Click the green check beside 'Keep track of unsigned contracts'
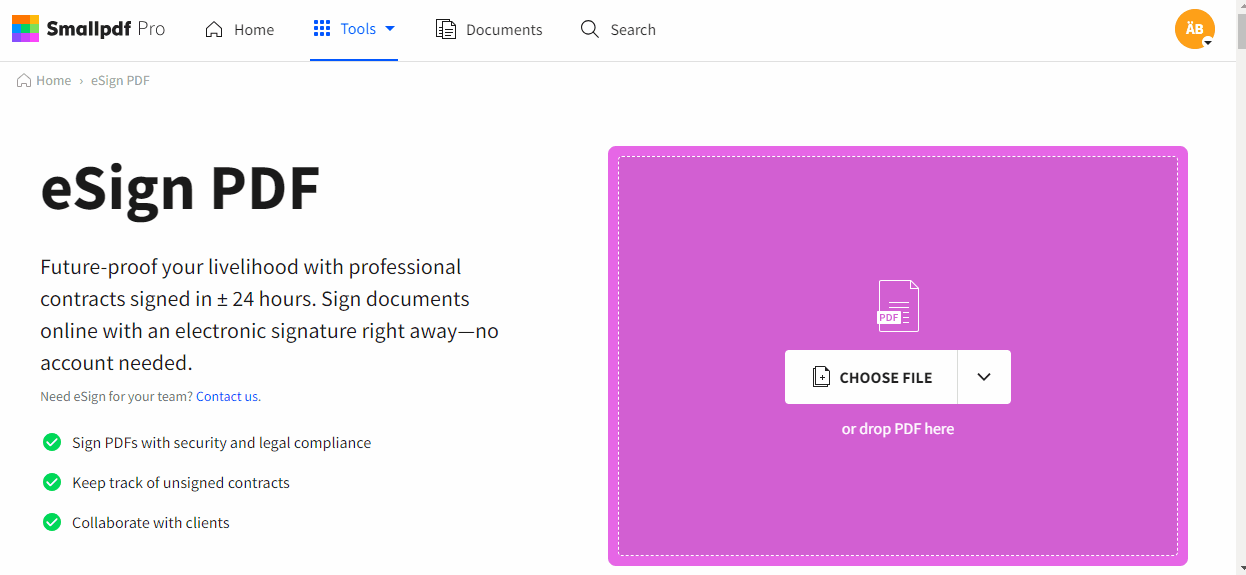The image size is (1246, 575). click(52, 482)
